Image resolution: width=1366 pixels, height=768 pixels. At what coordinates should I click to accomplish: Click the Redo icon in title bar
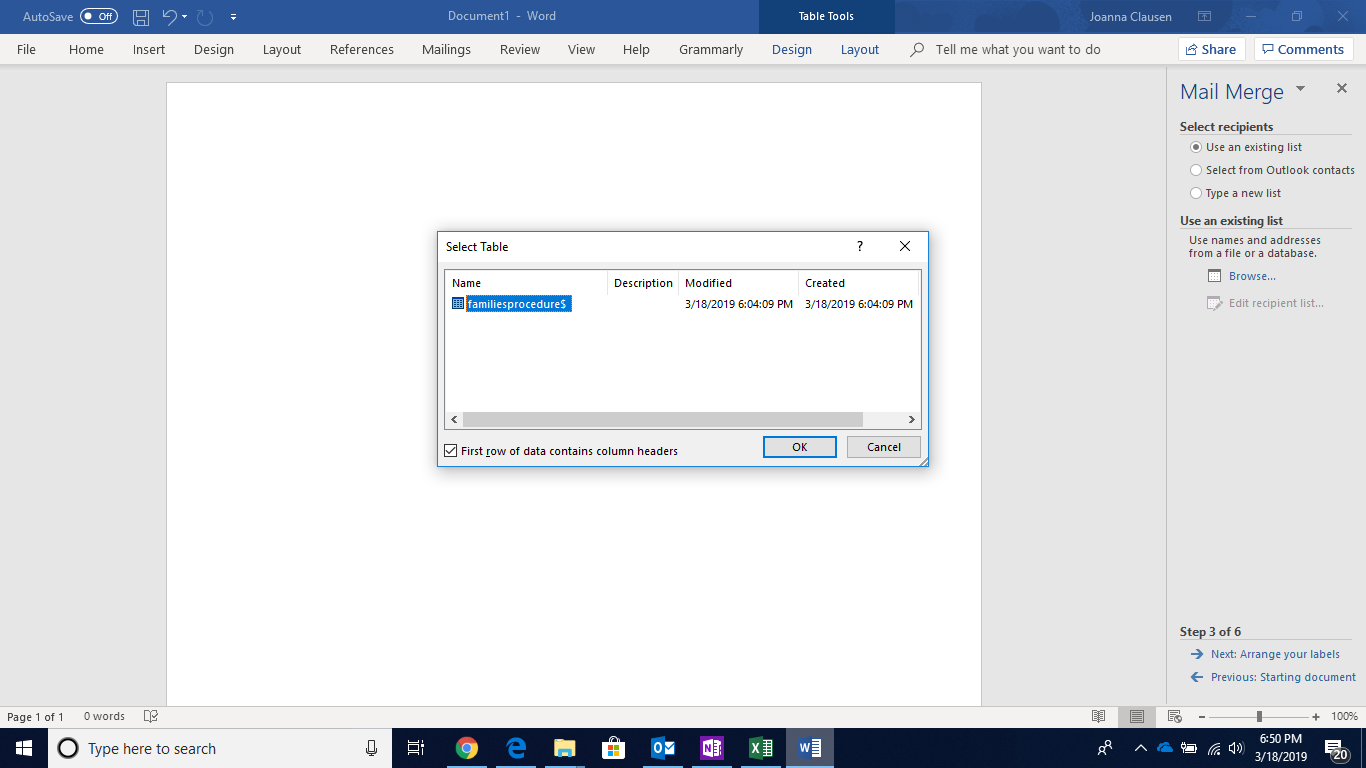click(205, 17)
